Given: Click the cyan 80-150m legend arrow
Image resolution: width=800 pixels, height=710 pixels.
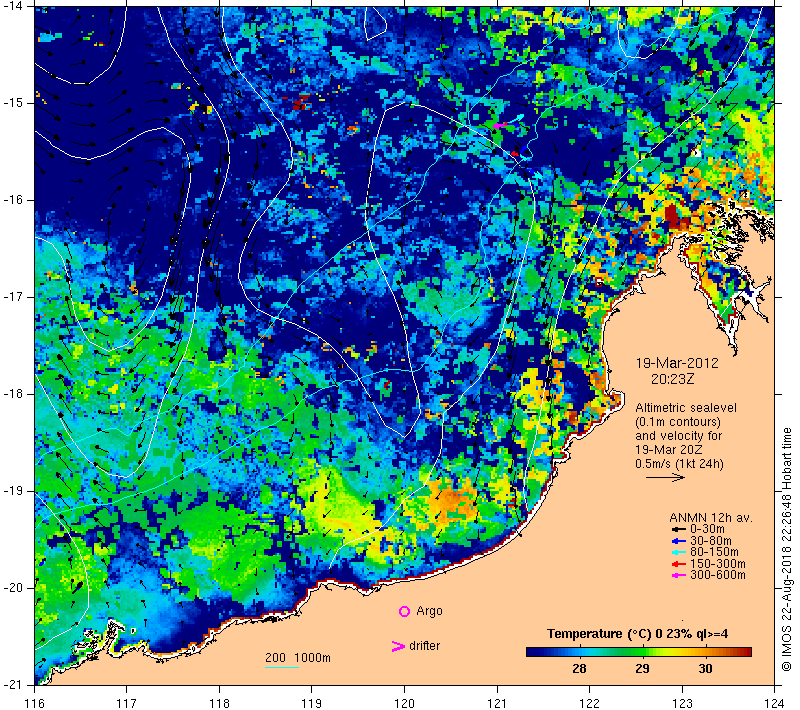Looking at the screenshot, I should 679,552.
